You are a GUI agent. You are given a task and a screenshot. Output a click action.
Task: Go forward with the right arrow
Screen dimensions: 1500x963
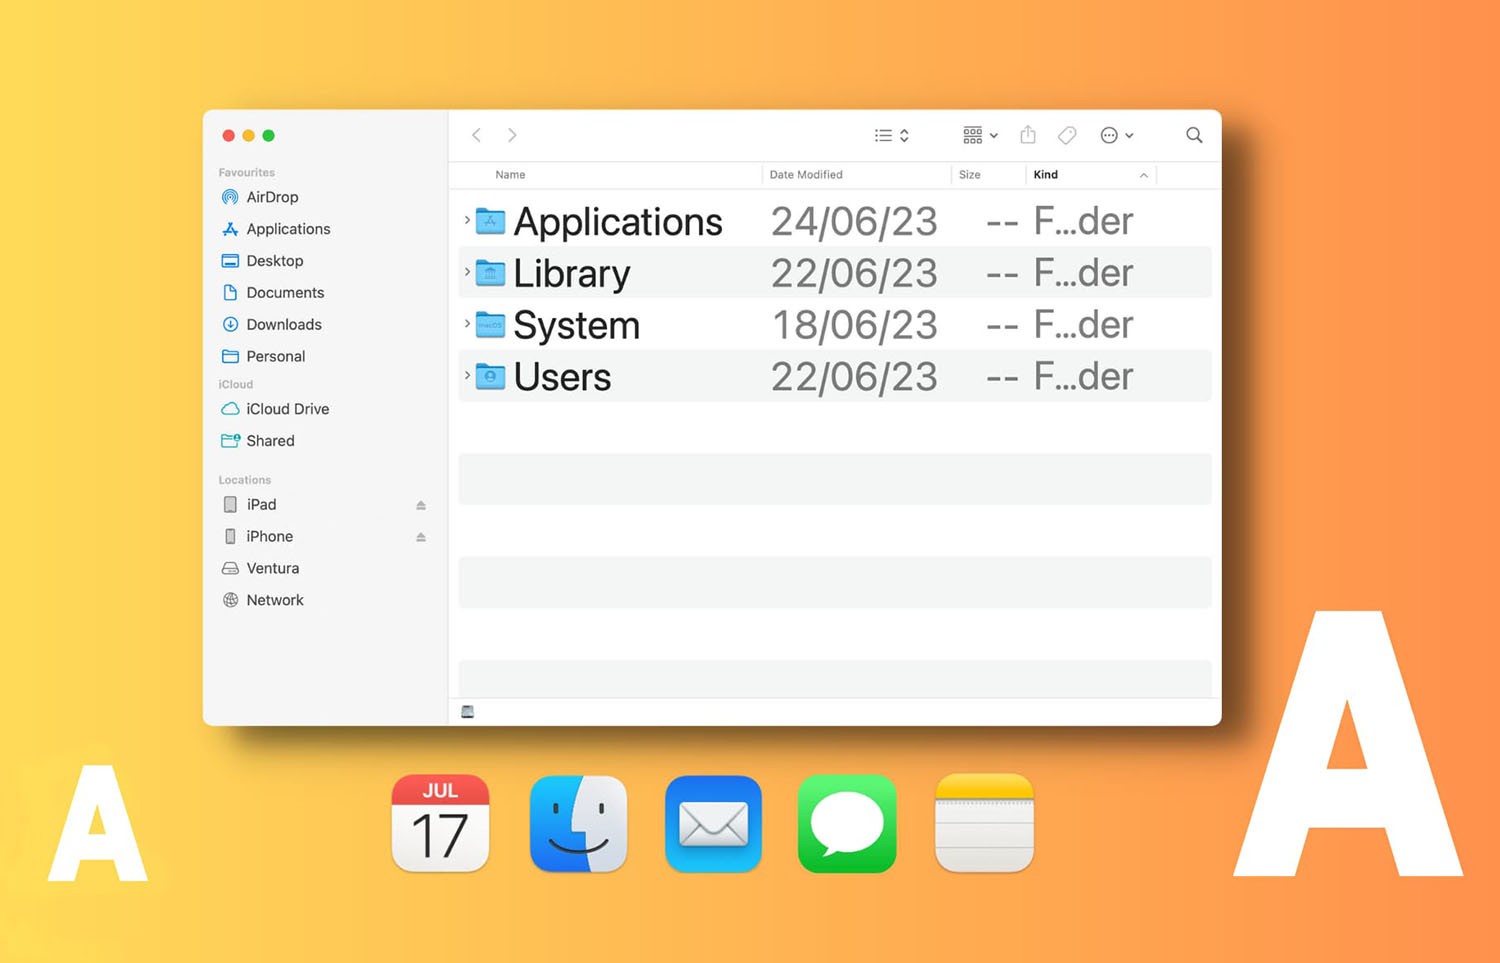pos(512,135)
